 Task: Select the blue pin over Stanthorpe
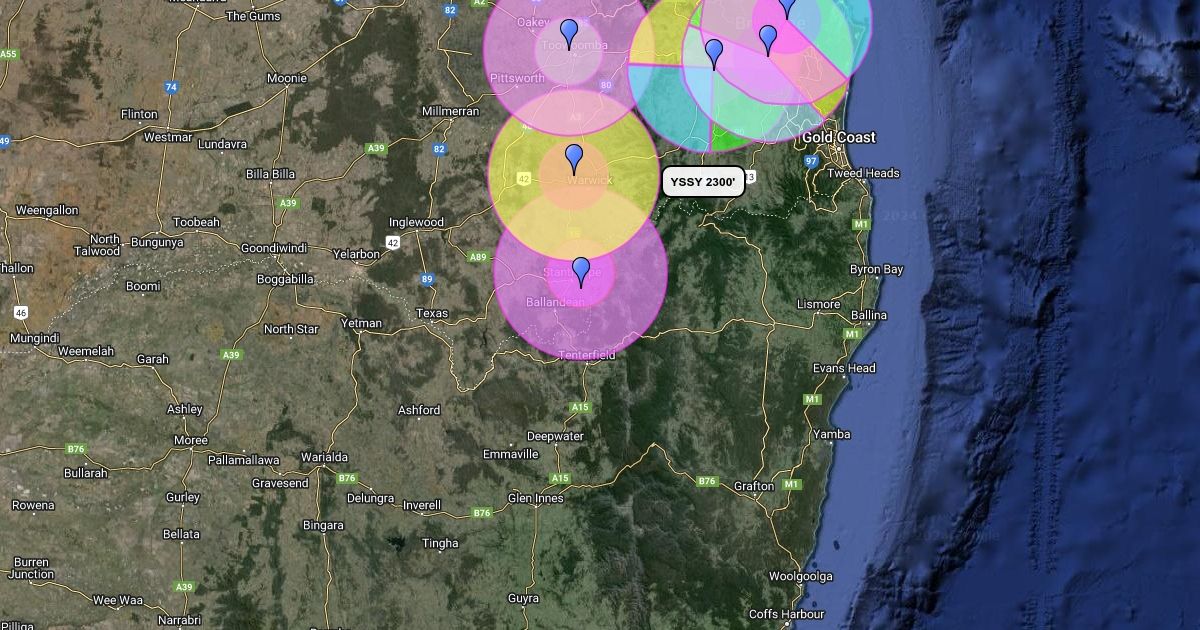point(581,272)
